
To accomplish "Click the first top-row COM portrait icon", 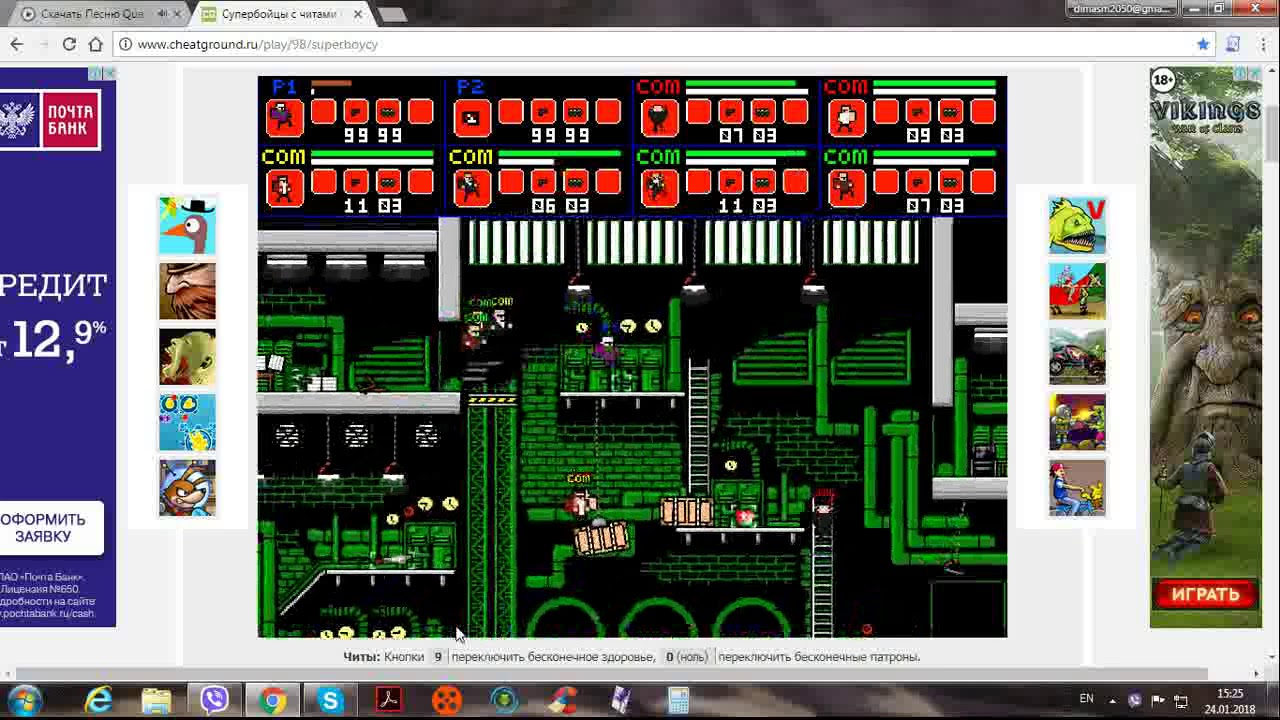I will (x=659, y=117).
